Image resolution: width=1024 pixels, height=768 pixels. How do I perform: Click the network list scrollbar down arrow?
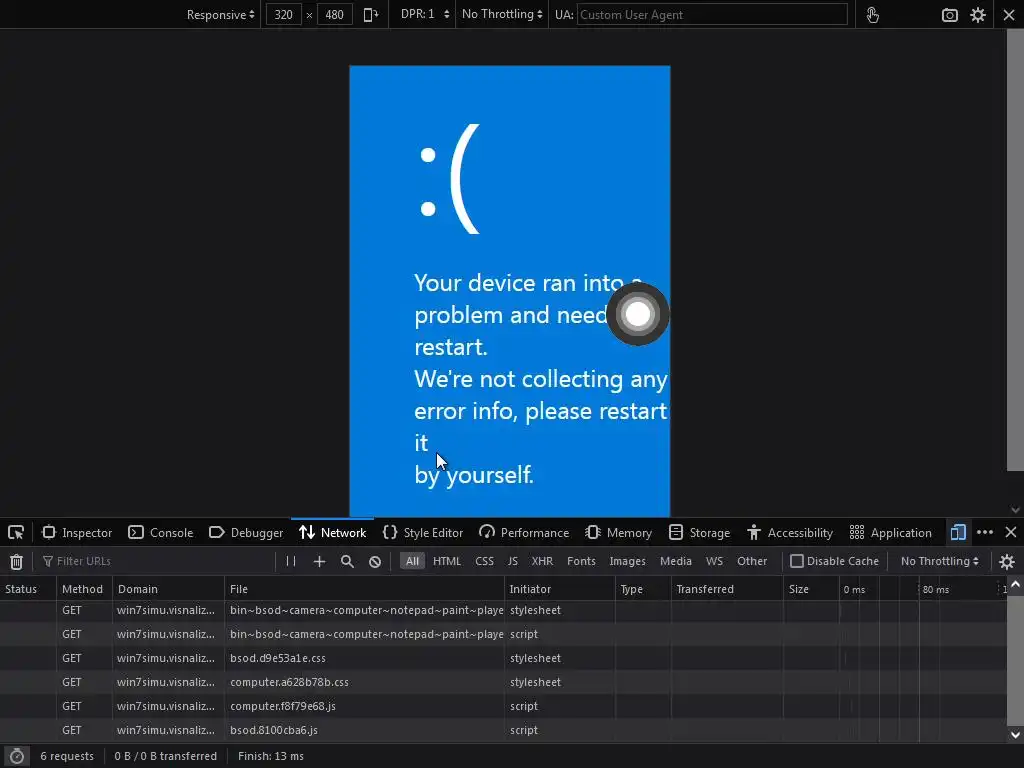point(1015,735)
